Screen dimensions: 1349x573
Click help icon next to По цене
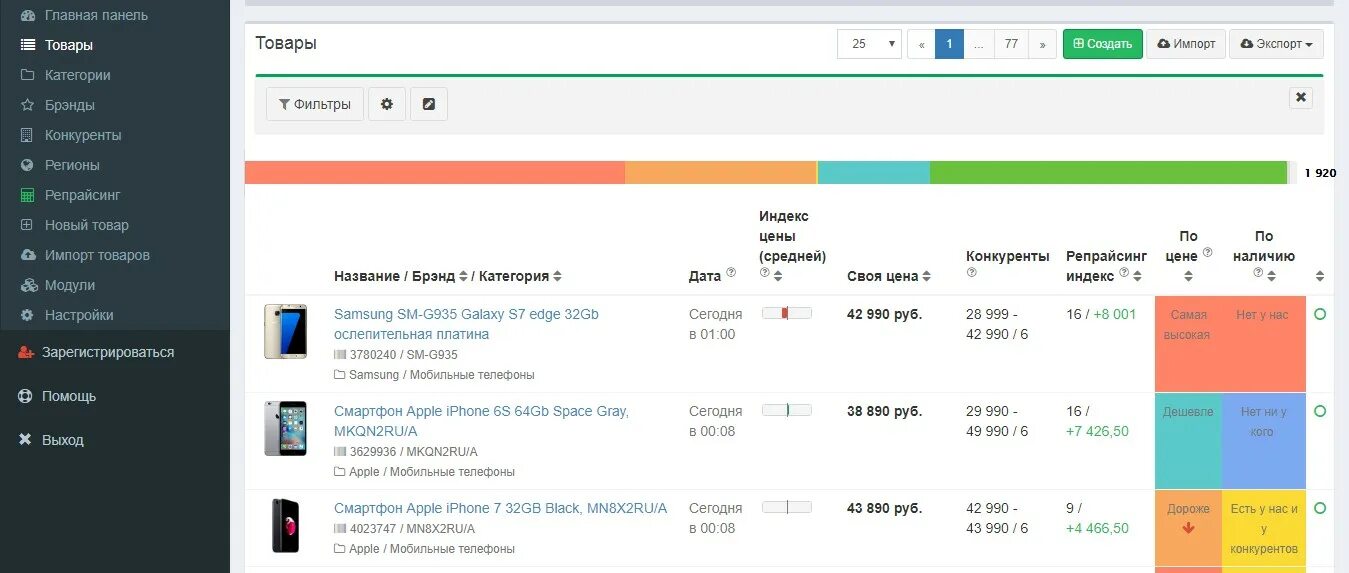(1207, 252)
